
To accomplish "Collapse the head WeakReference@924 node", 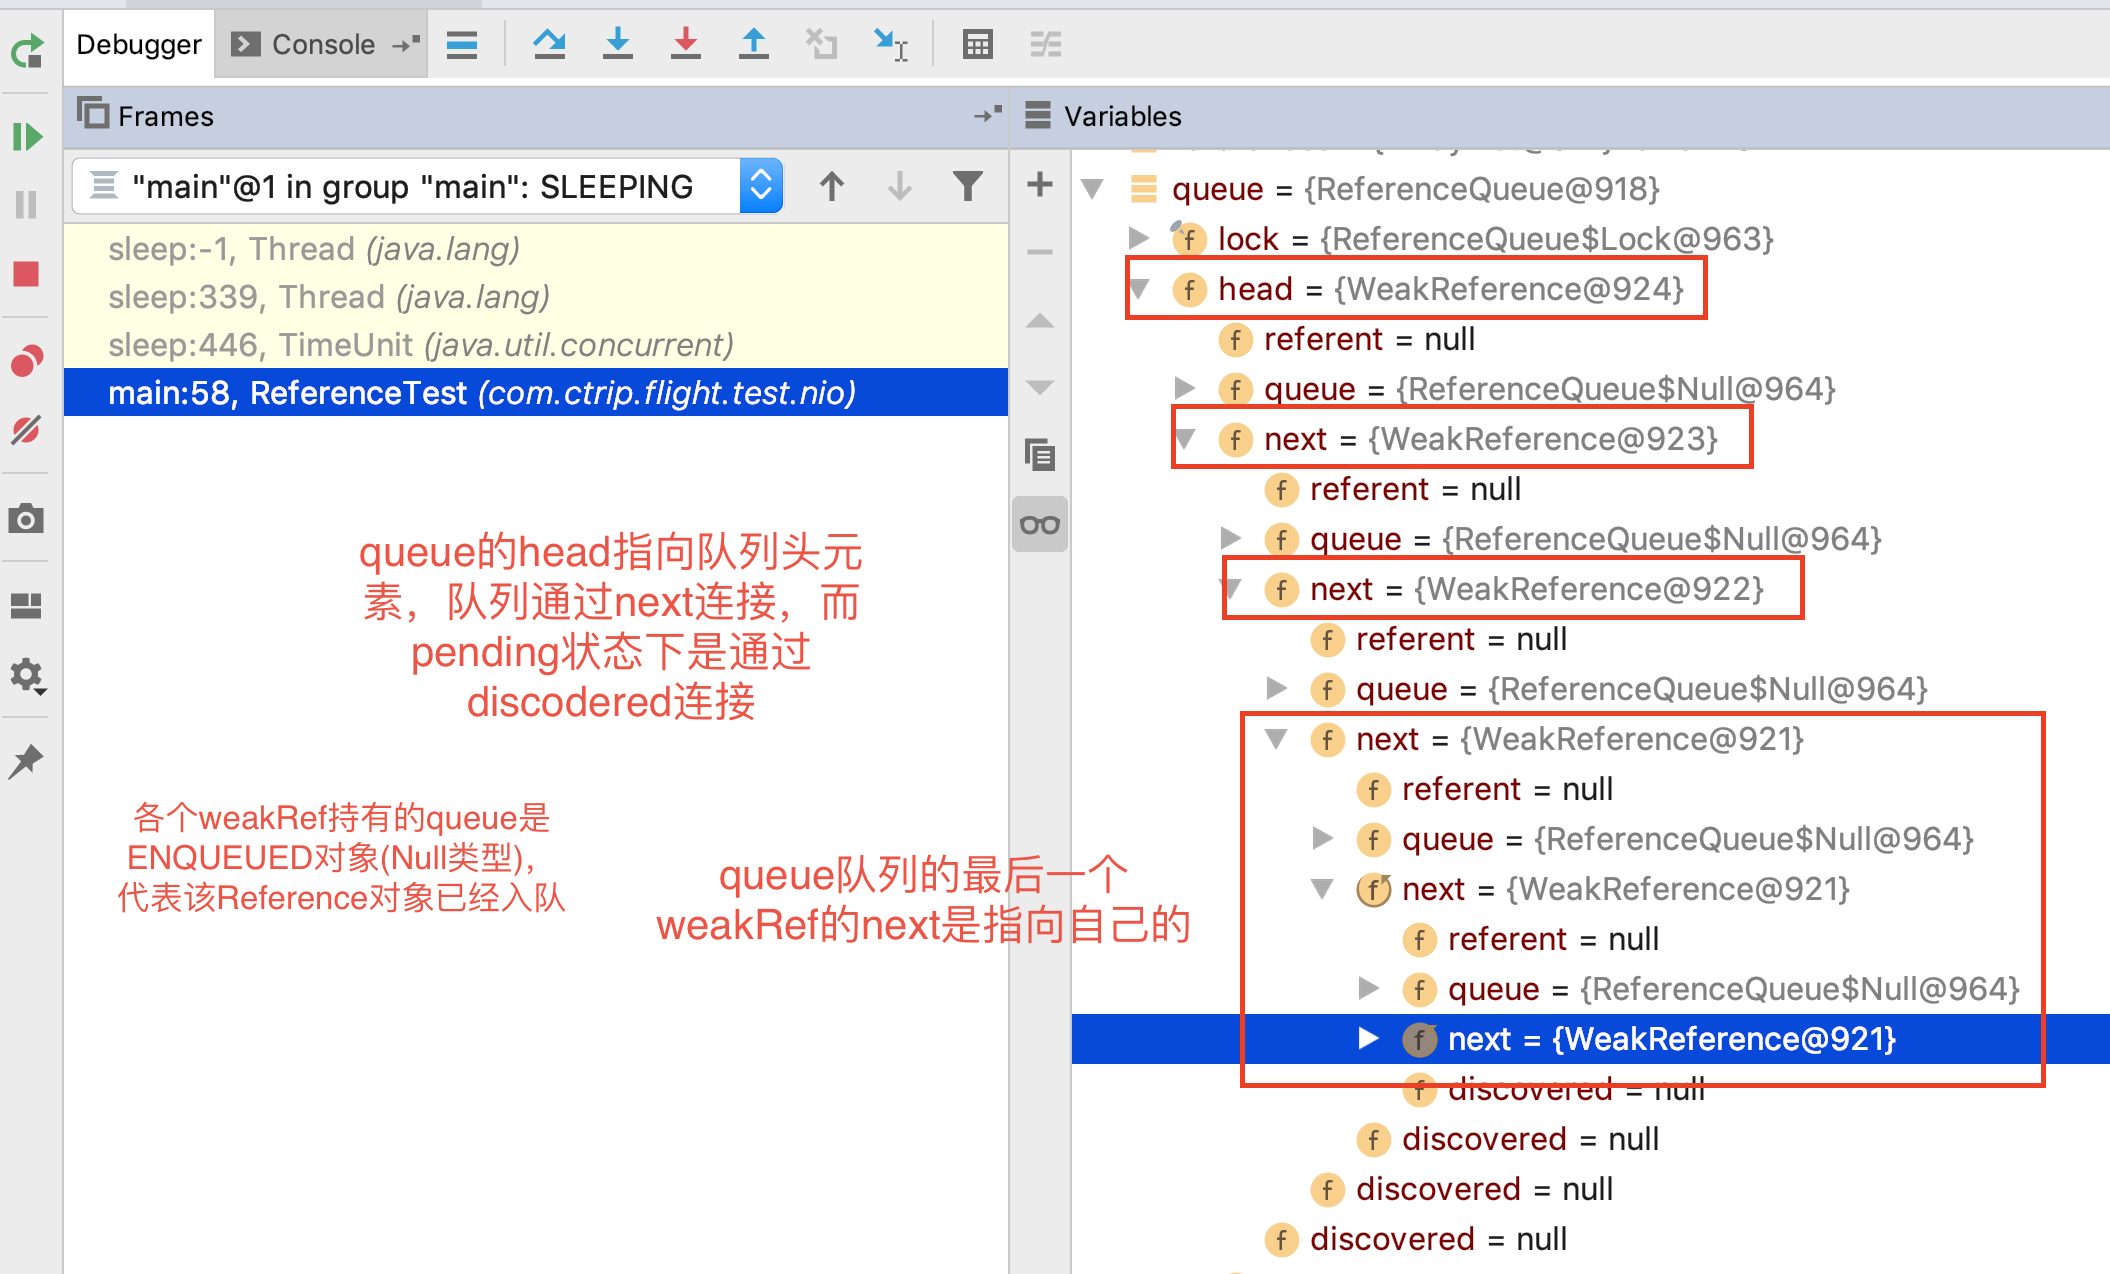I will (x=1140, y=289).
